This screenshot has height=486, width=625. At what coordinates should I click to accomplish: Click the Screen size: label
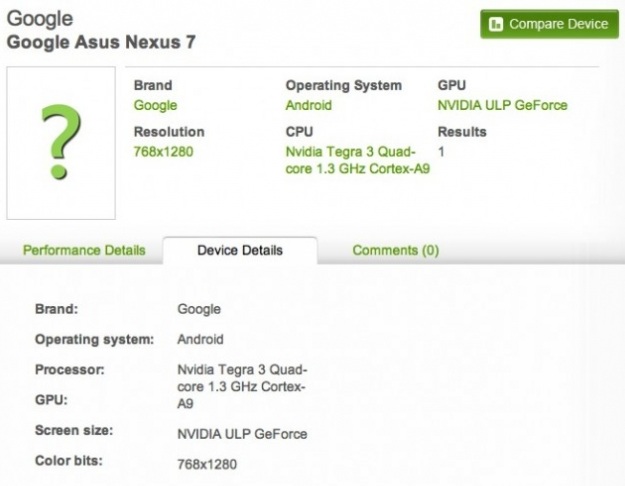point(74,430)
